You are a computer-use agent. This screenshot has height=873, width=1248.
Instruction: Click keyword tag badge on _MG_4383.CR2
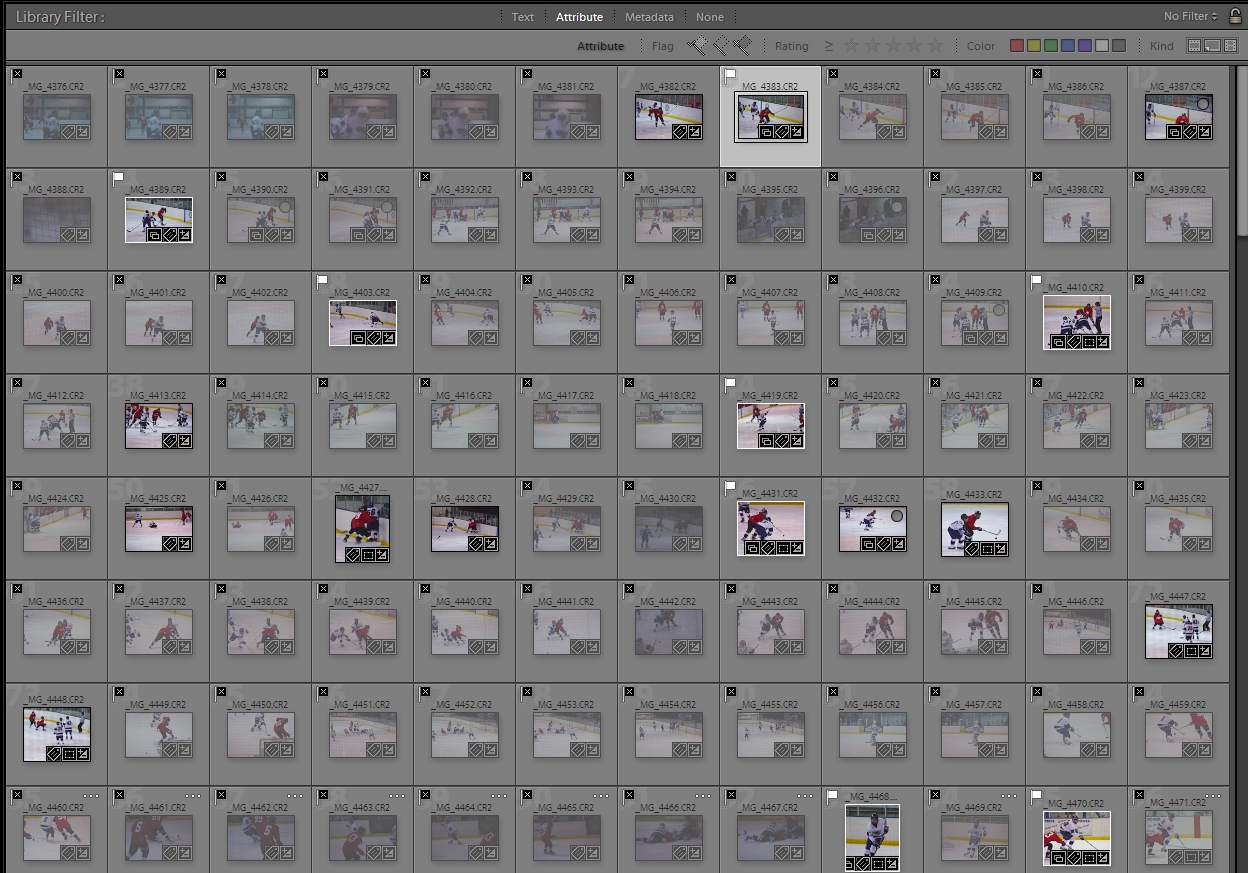781,132
